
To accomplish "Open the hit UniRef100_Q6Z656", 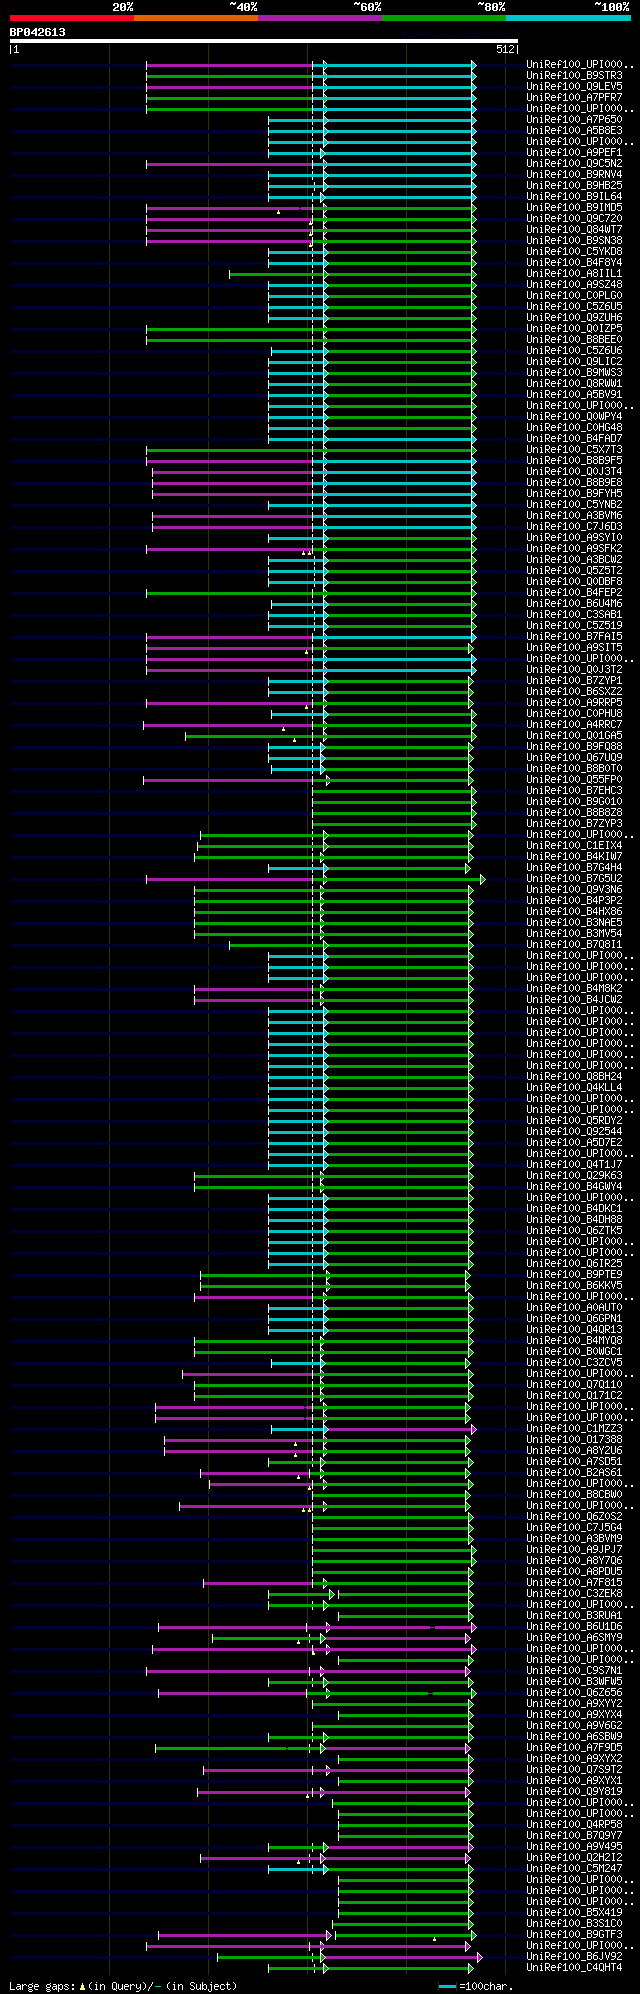I will click(x=574, y=1693).
